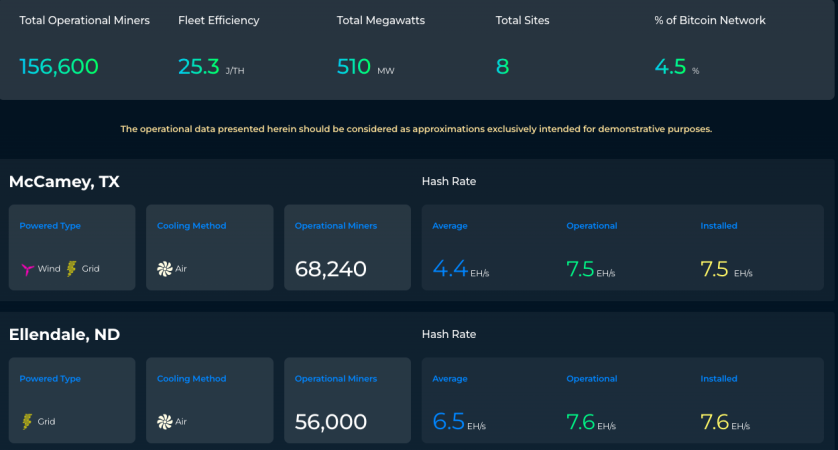Click the pink wind turbine icon in McCamey
Image resolution: width=838 pixels, height=450 pixels.
pyautogui.click(x=27, y=269)
